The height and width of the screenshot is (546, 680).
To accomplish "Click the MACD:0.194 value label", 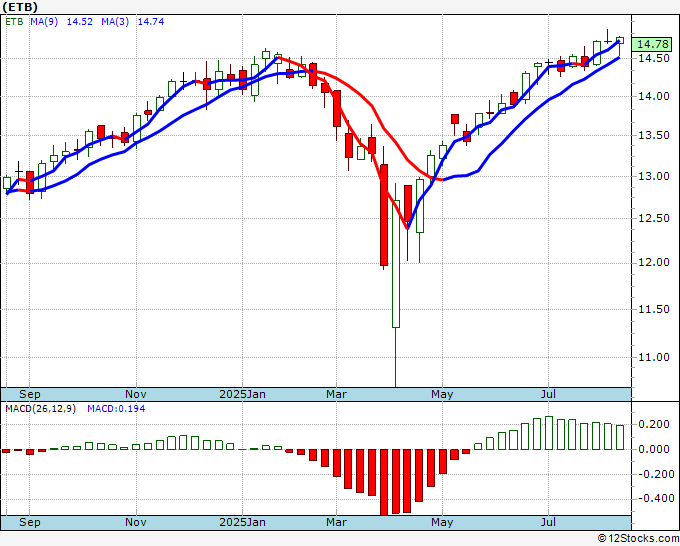I will [x=116, y=409].
